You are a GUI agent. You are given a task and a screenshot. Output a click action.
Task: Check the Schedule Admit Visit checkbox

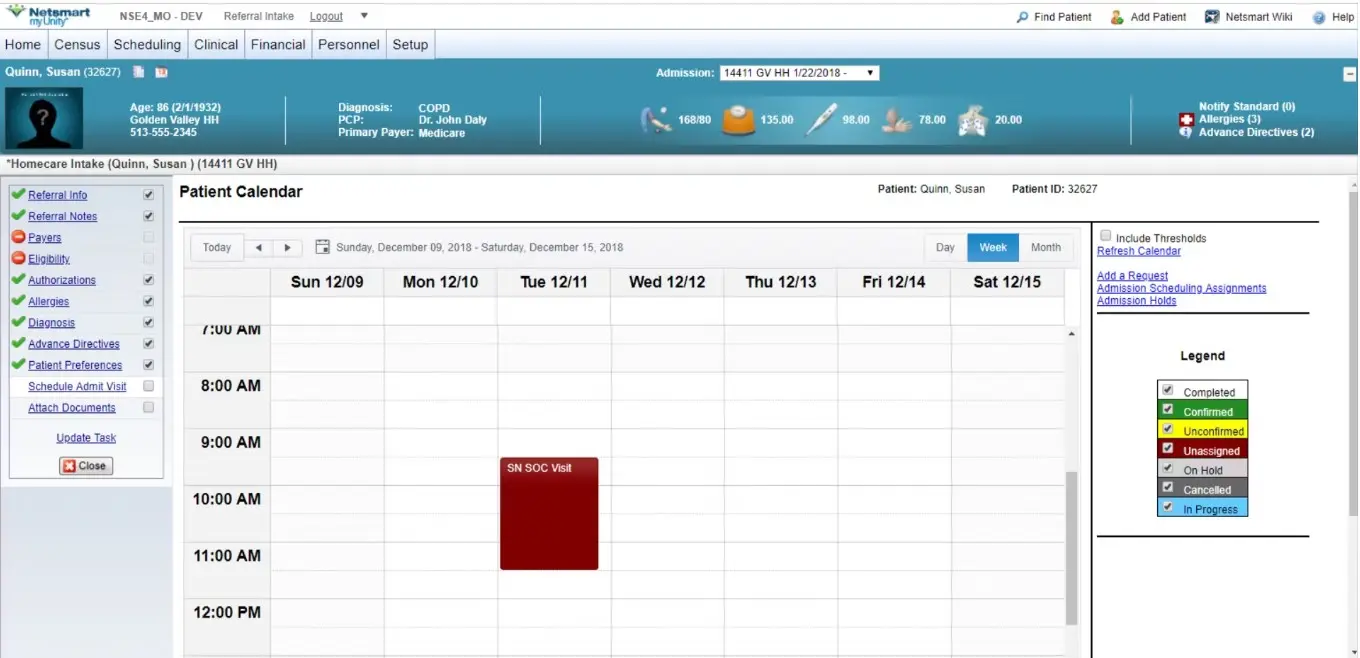pos(148,387)
